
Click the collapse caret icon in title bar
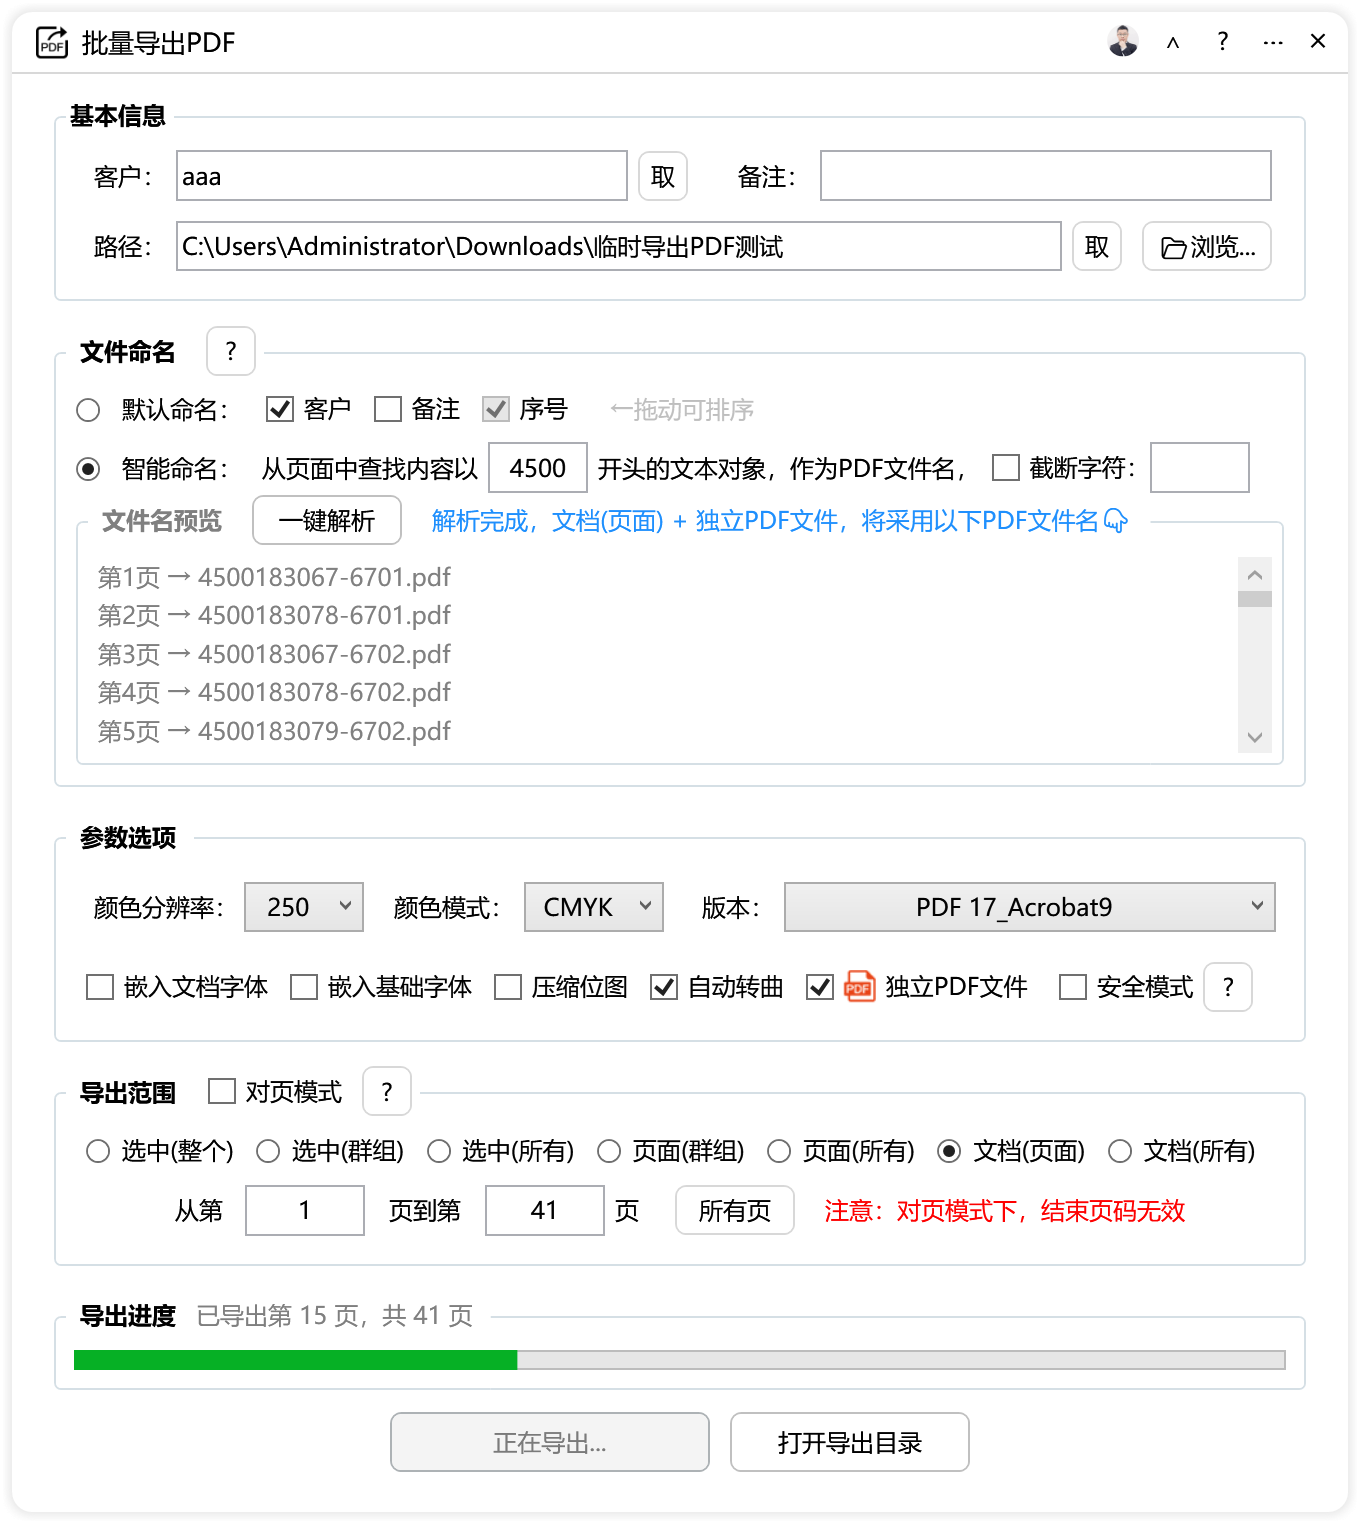coord(1173,42)
